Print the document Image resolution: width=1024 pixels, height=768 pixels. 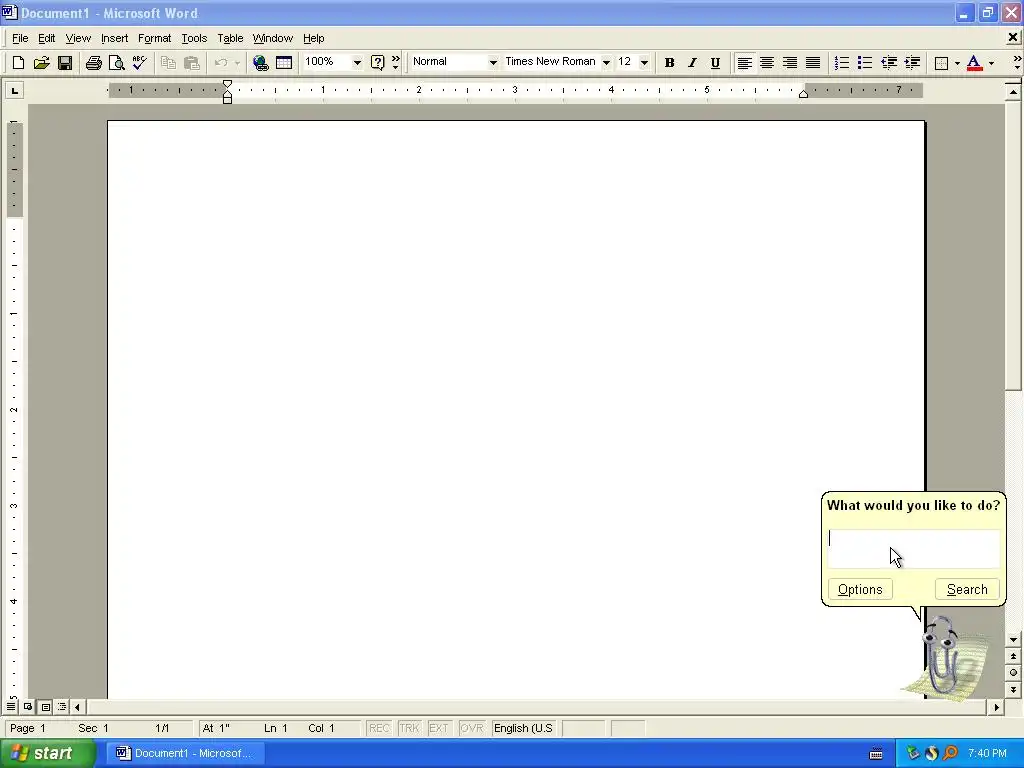click(93, 63)
